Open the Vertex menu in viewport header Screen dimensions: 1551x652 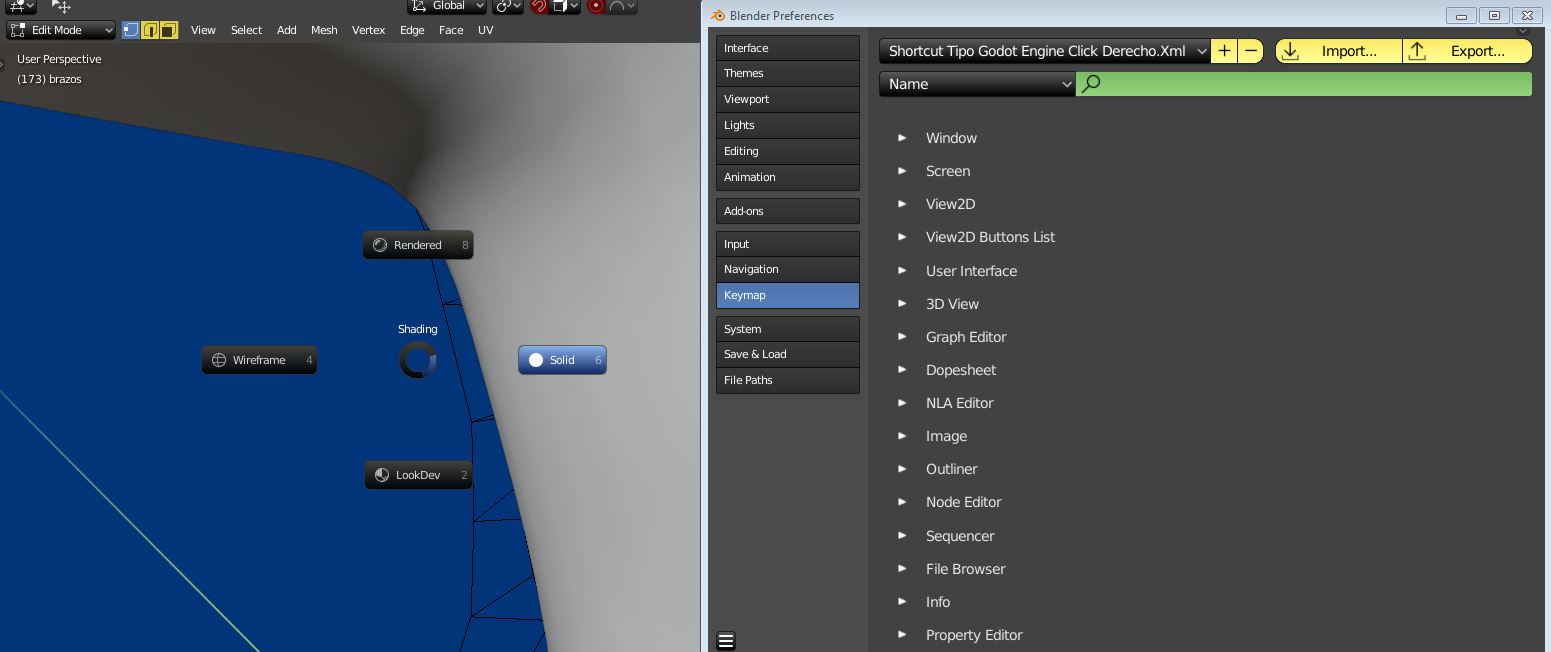coord(369,30)
